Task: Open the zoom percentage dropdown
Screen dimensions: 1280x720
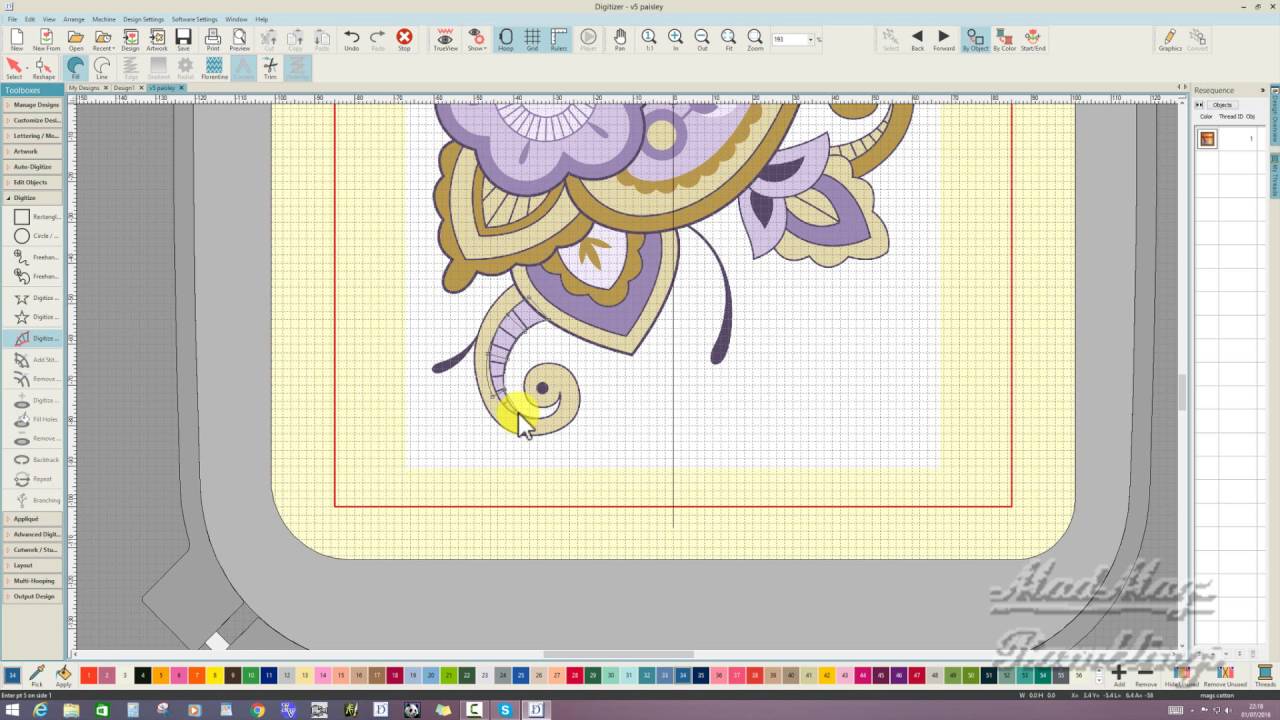Action: click(x=811, y=40)
